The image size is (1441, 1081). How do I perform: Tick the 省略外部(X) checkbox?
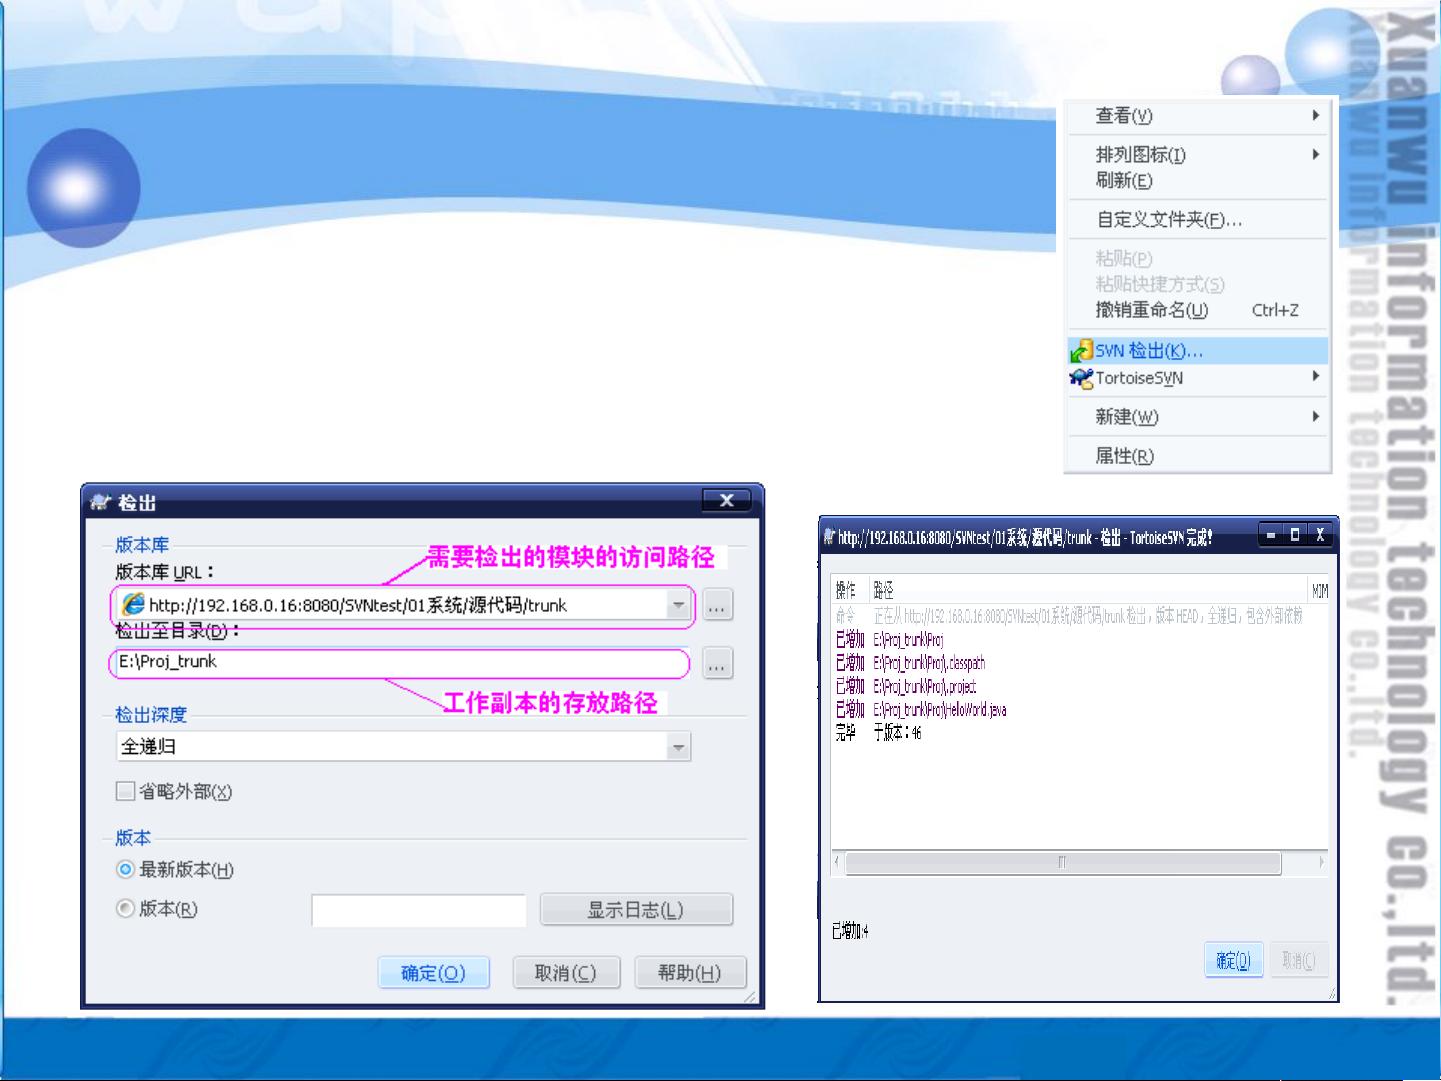pyautogui.click(x=126, y=792)
